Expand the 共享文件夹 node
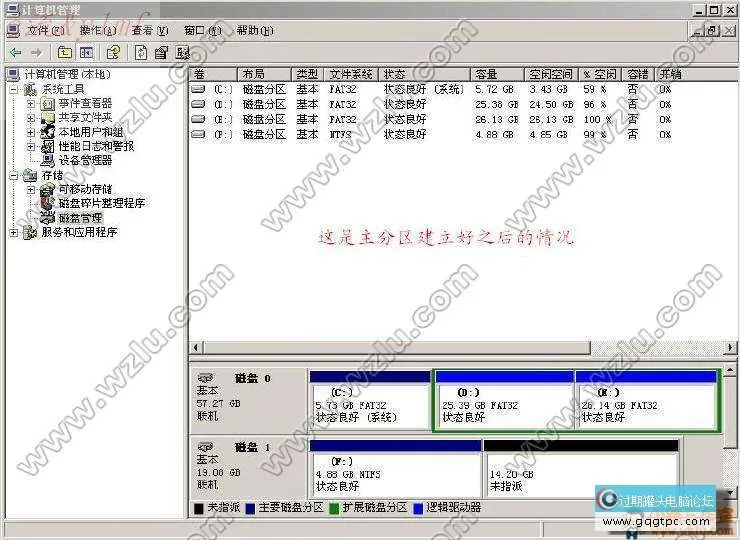This screenshot has height=540, width=740. 31,118
